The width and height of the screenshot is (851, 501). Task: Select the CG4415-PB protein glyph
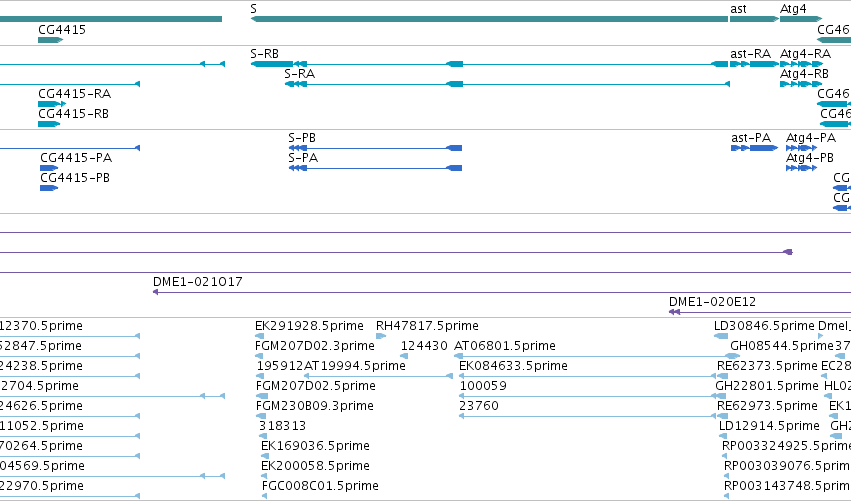49,188
